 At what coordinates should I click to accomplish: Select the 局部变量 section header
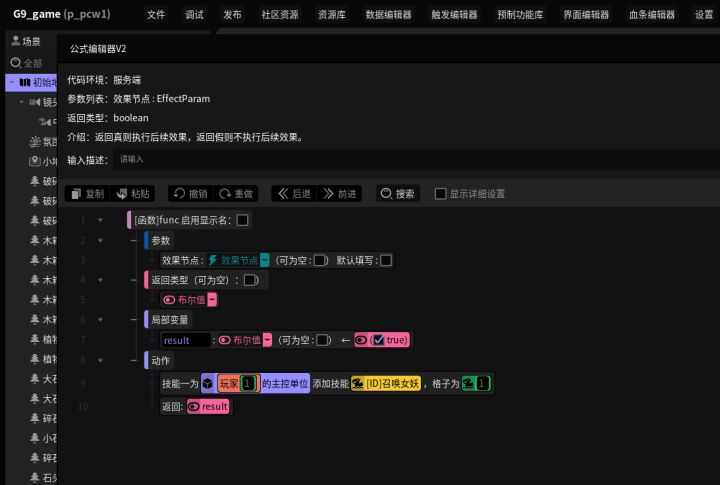(x=169, y=320)
